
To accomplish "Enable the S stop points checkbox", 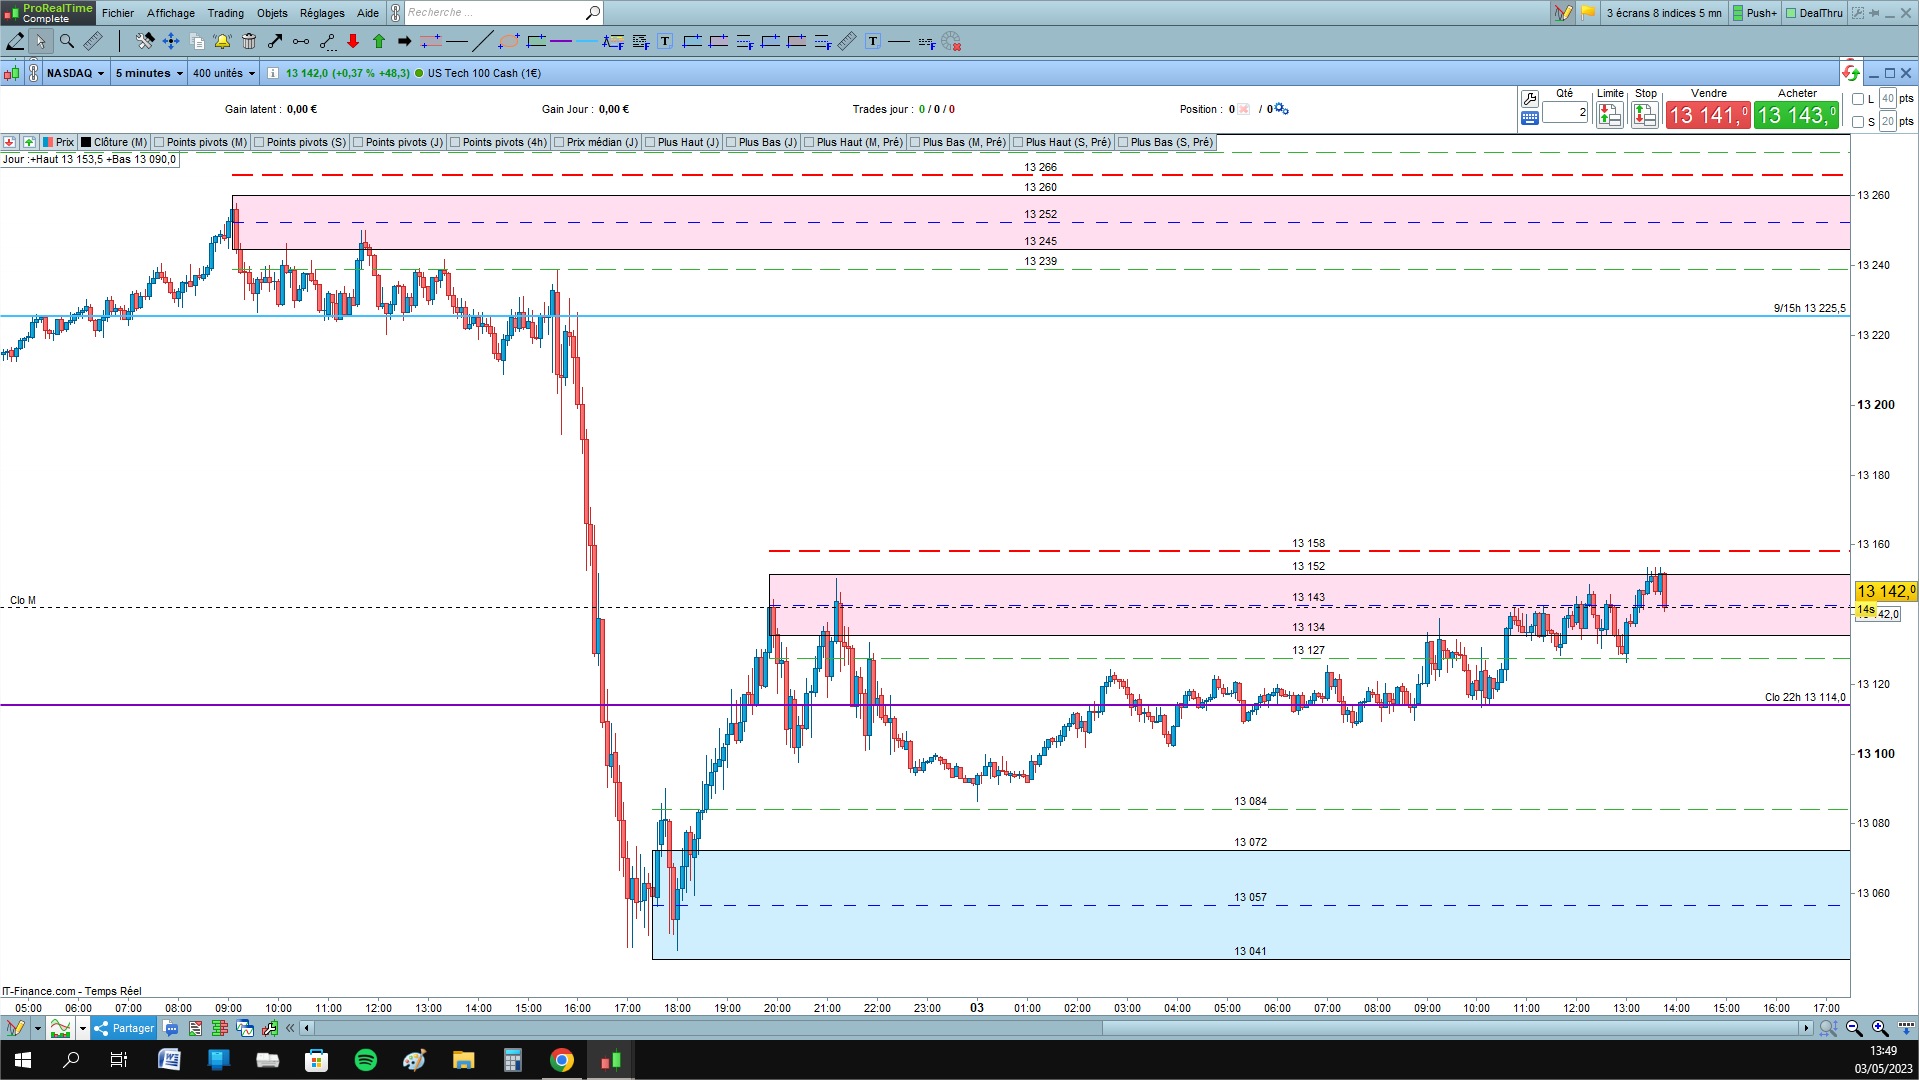I will (x=1858, y=122).
